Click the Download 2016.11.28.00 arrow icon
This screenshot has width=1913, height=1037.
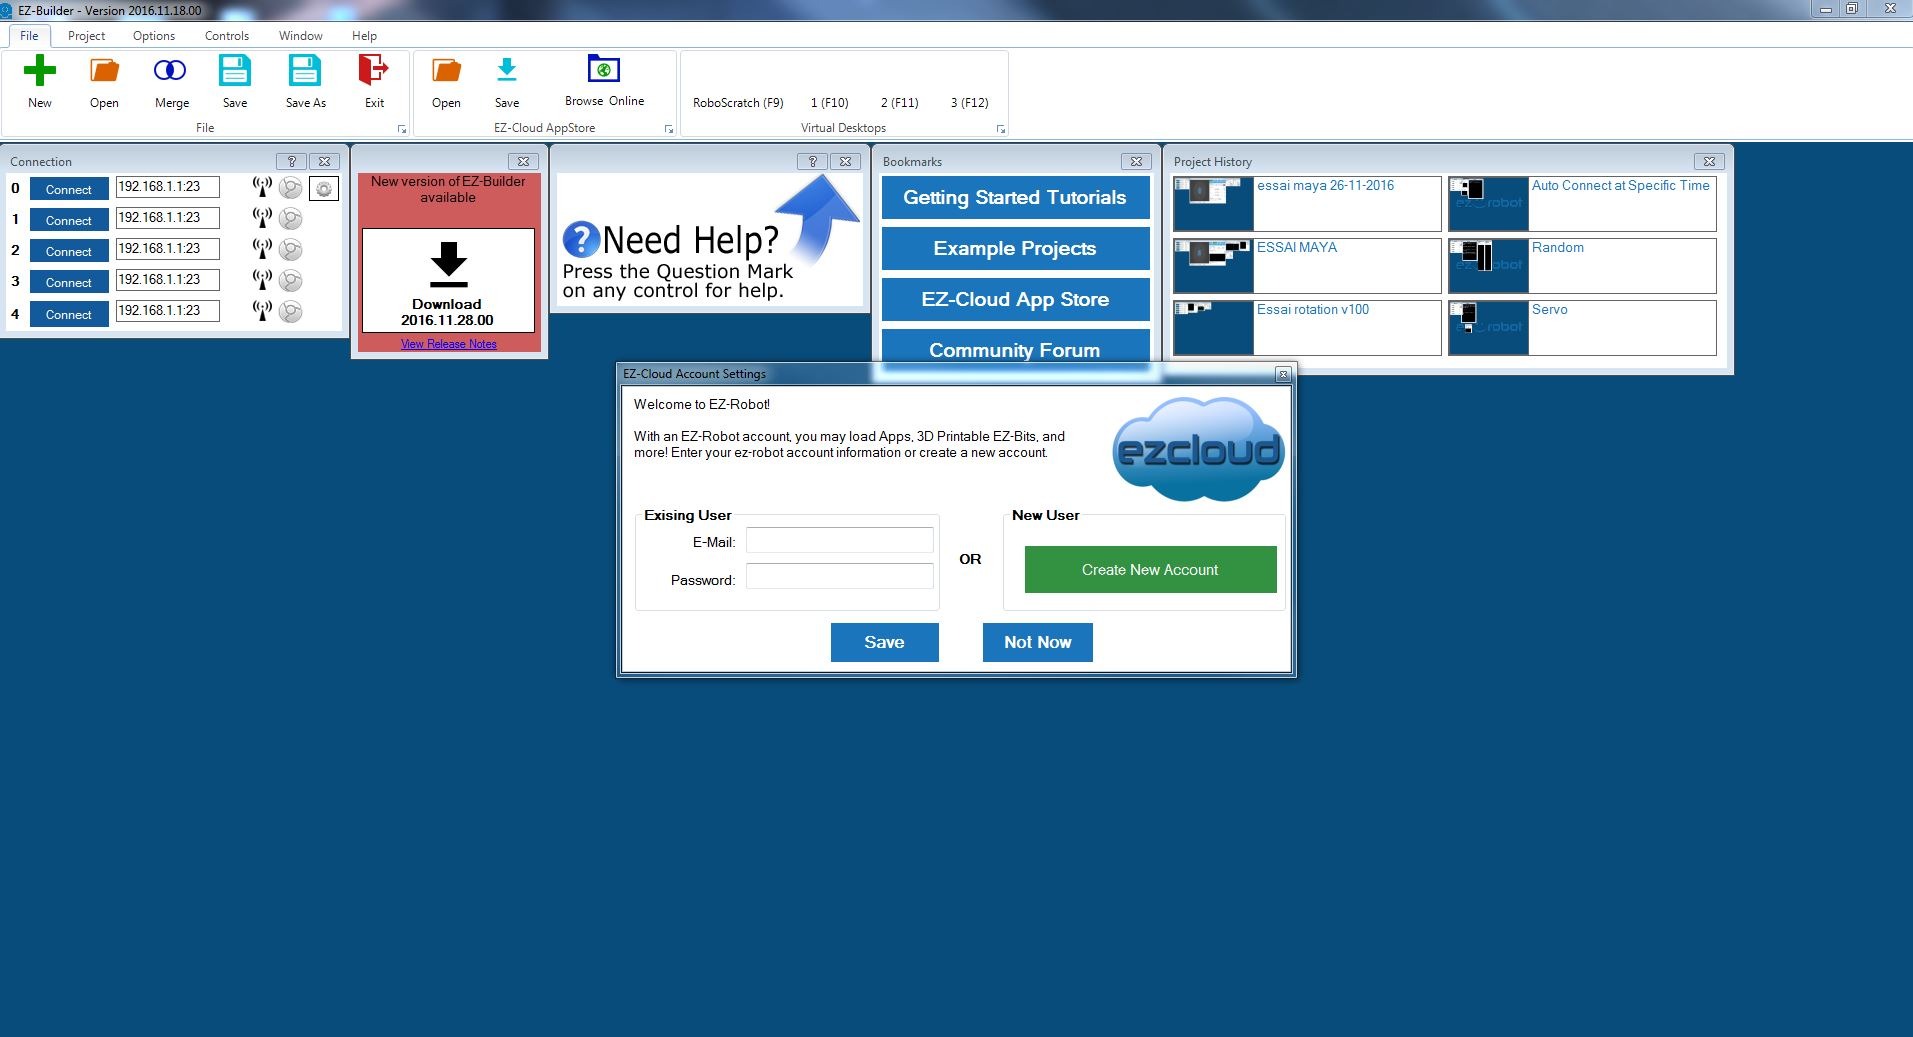point(448,265)
